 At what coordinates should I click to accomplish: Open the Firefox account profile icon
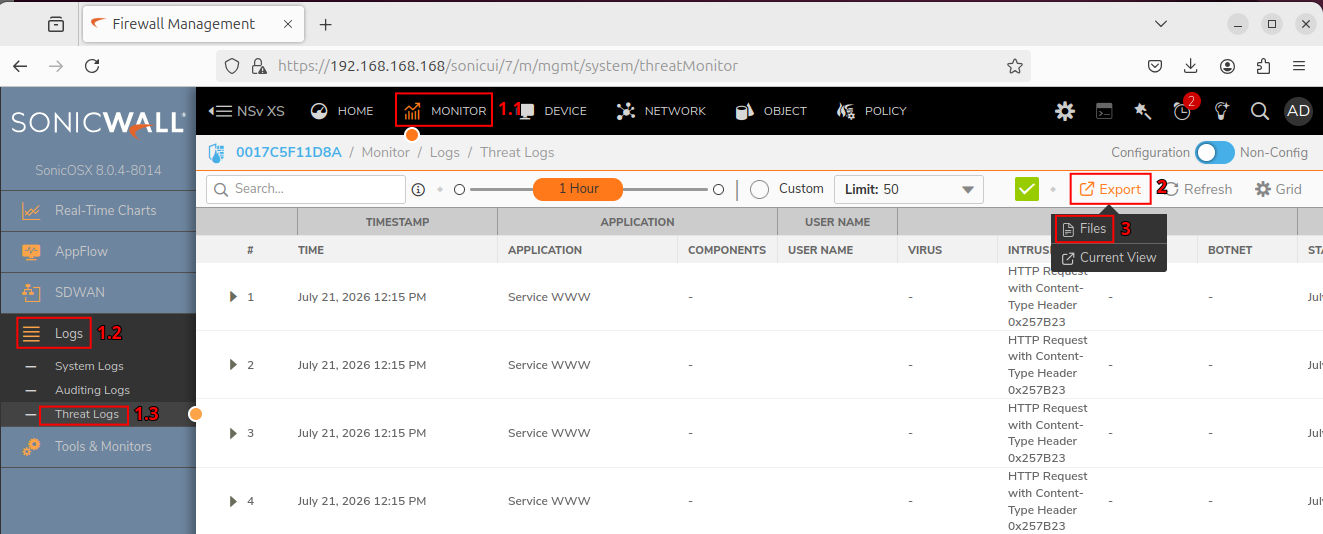(x=1227, y=66)
